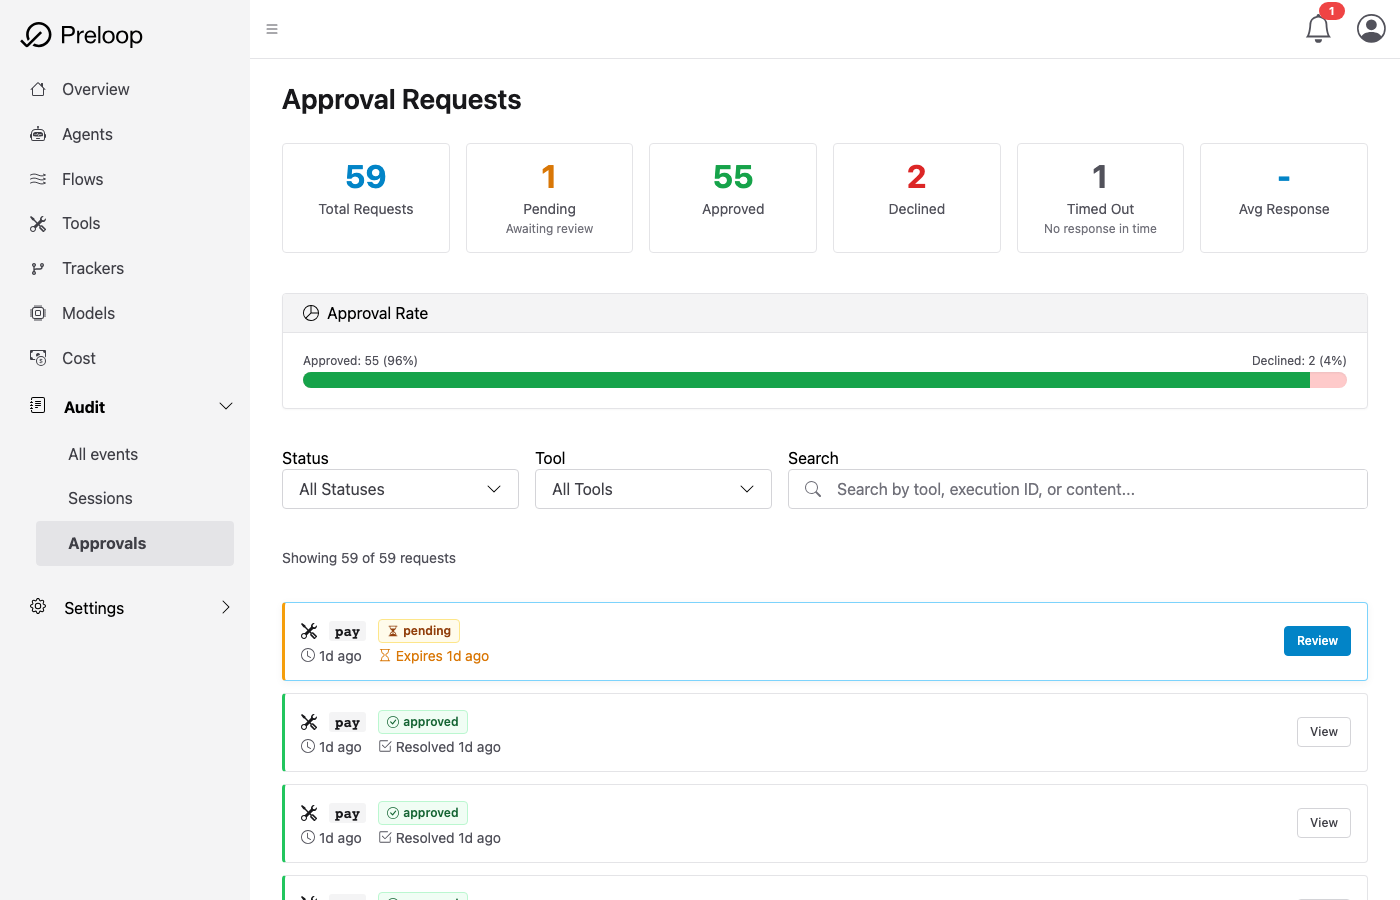Viewport: 1400px width, 900px height.
Task: Click the Overview home icon
Action: pos(38,89)
